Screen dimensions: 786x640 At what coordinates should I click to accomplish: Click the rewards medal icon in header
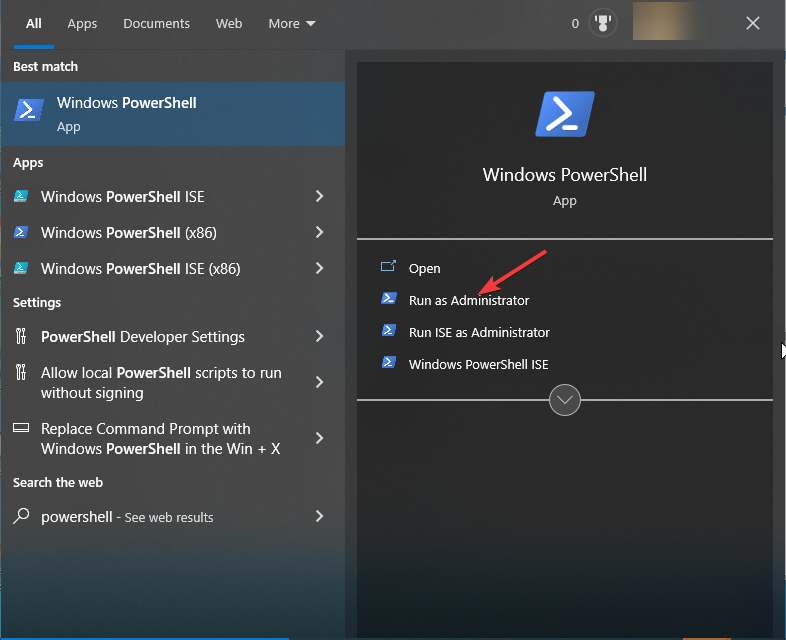coord(603,23)
